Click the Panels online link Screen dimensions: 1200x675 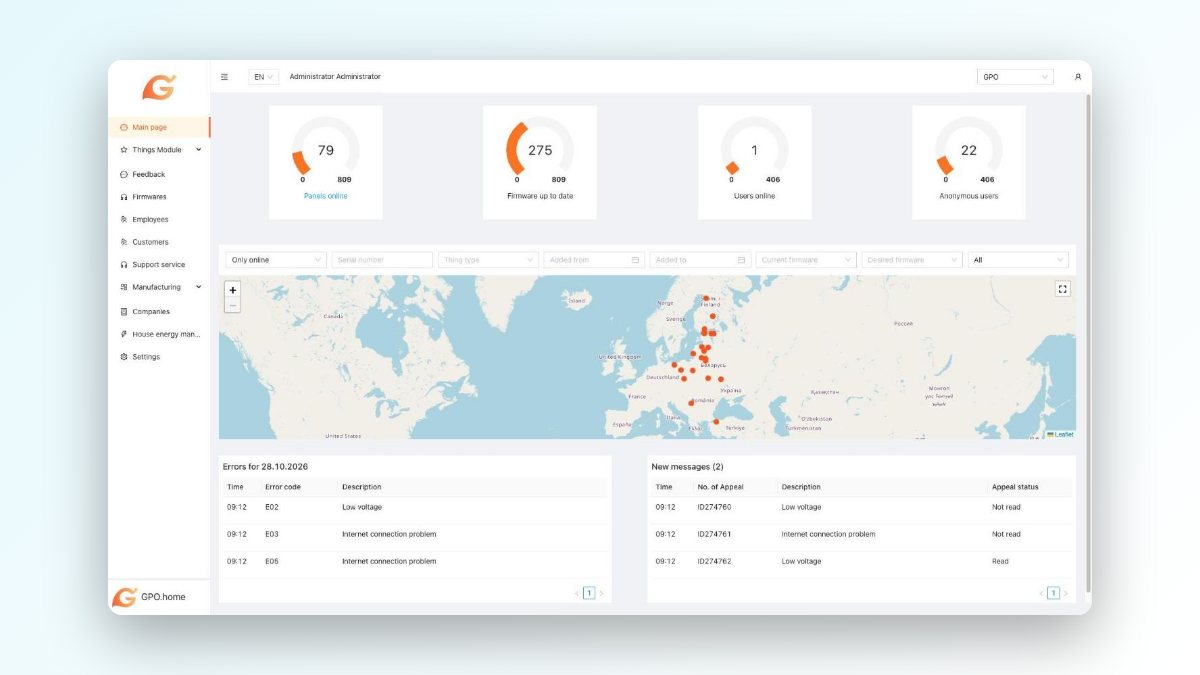point(326,196)
